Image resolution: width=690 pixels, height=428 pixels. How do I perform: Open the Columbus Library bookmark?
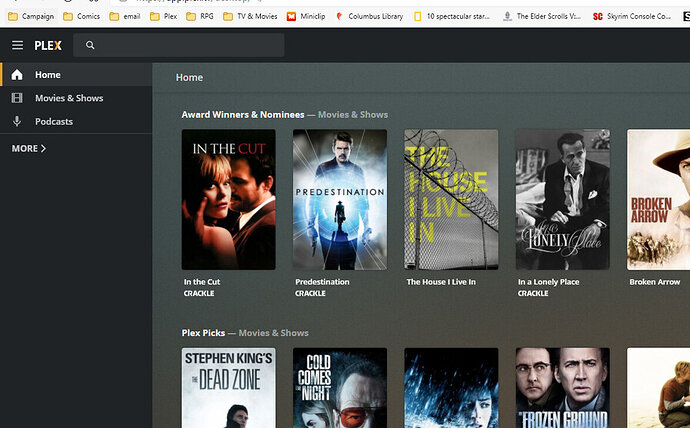pyautogui.click(x=369, y=16)
